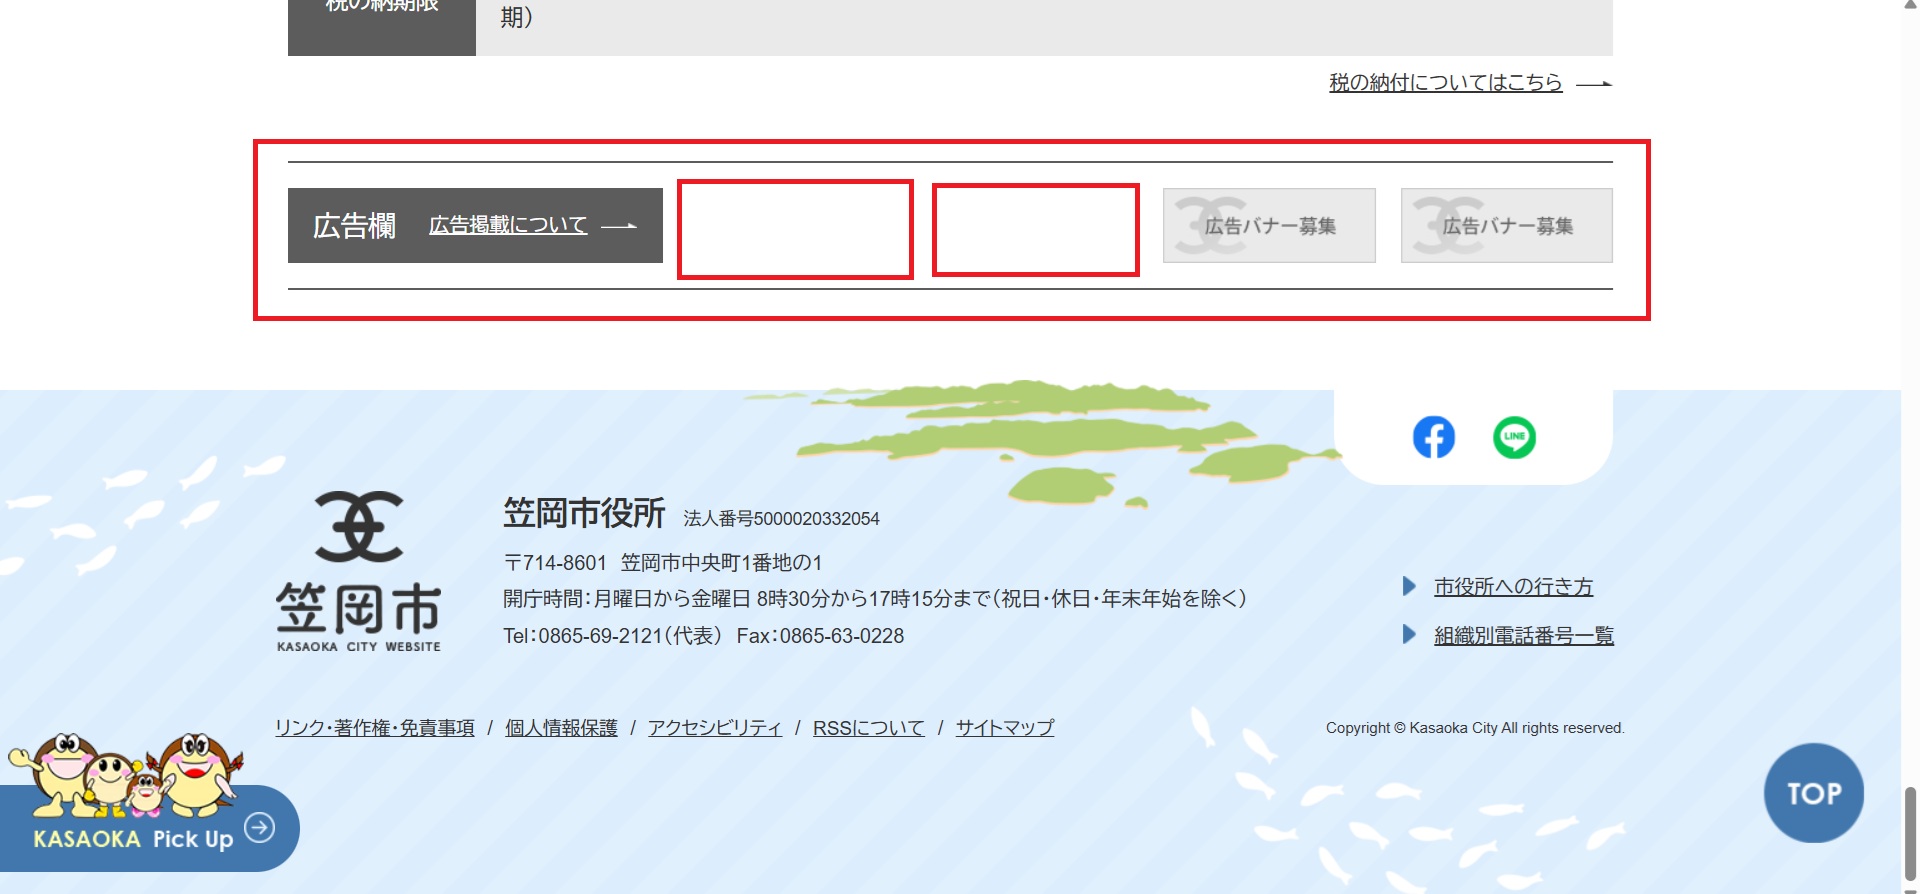Open サイトマップ link
The height and width of the screenshot is (894, 1920).
click(1005, 728)
